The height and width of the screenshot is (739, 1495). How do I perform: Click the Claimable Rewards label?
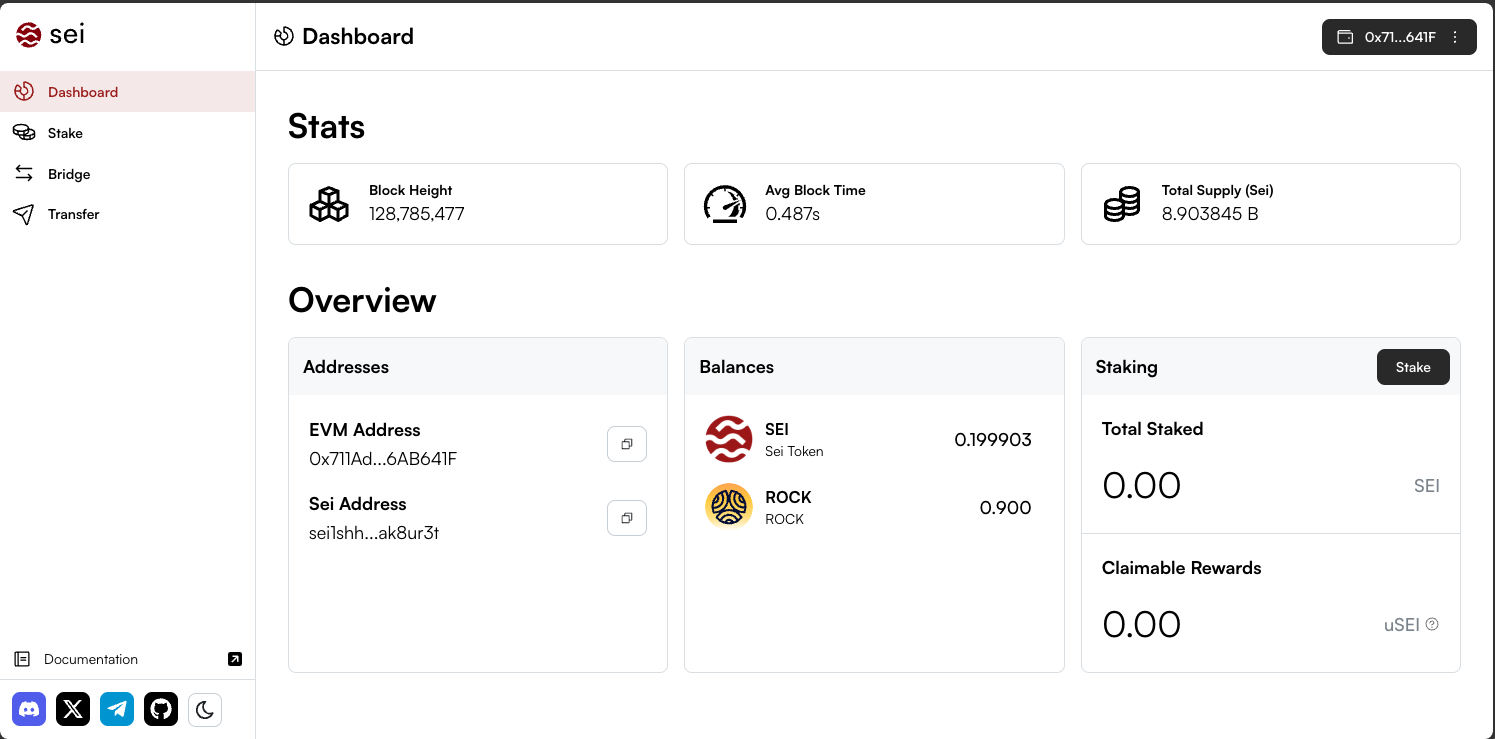(1181, 568)
